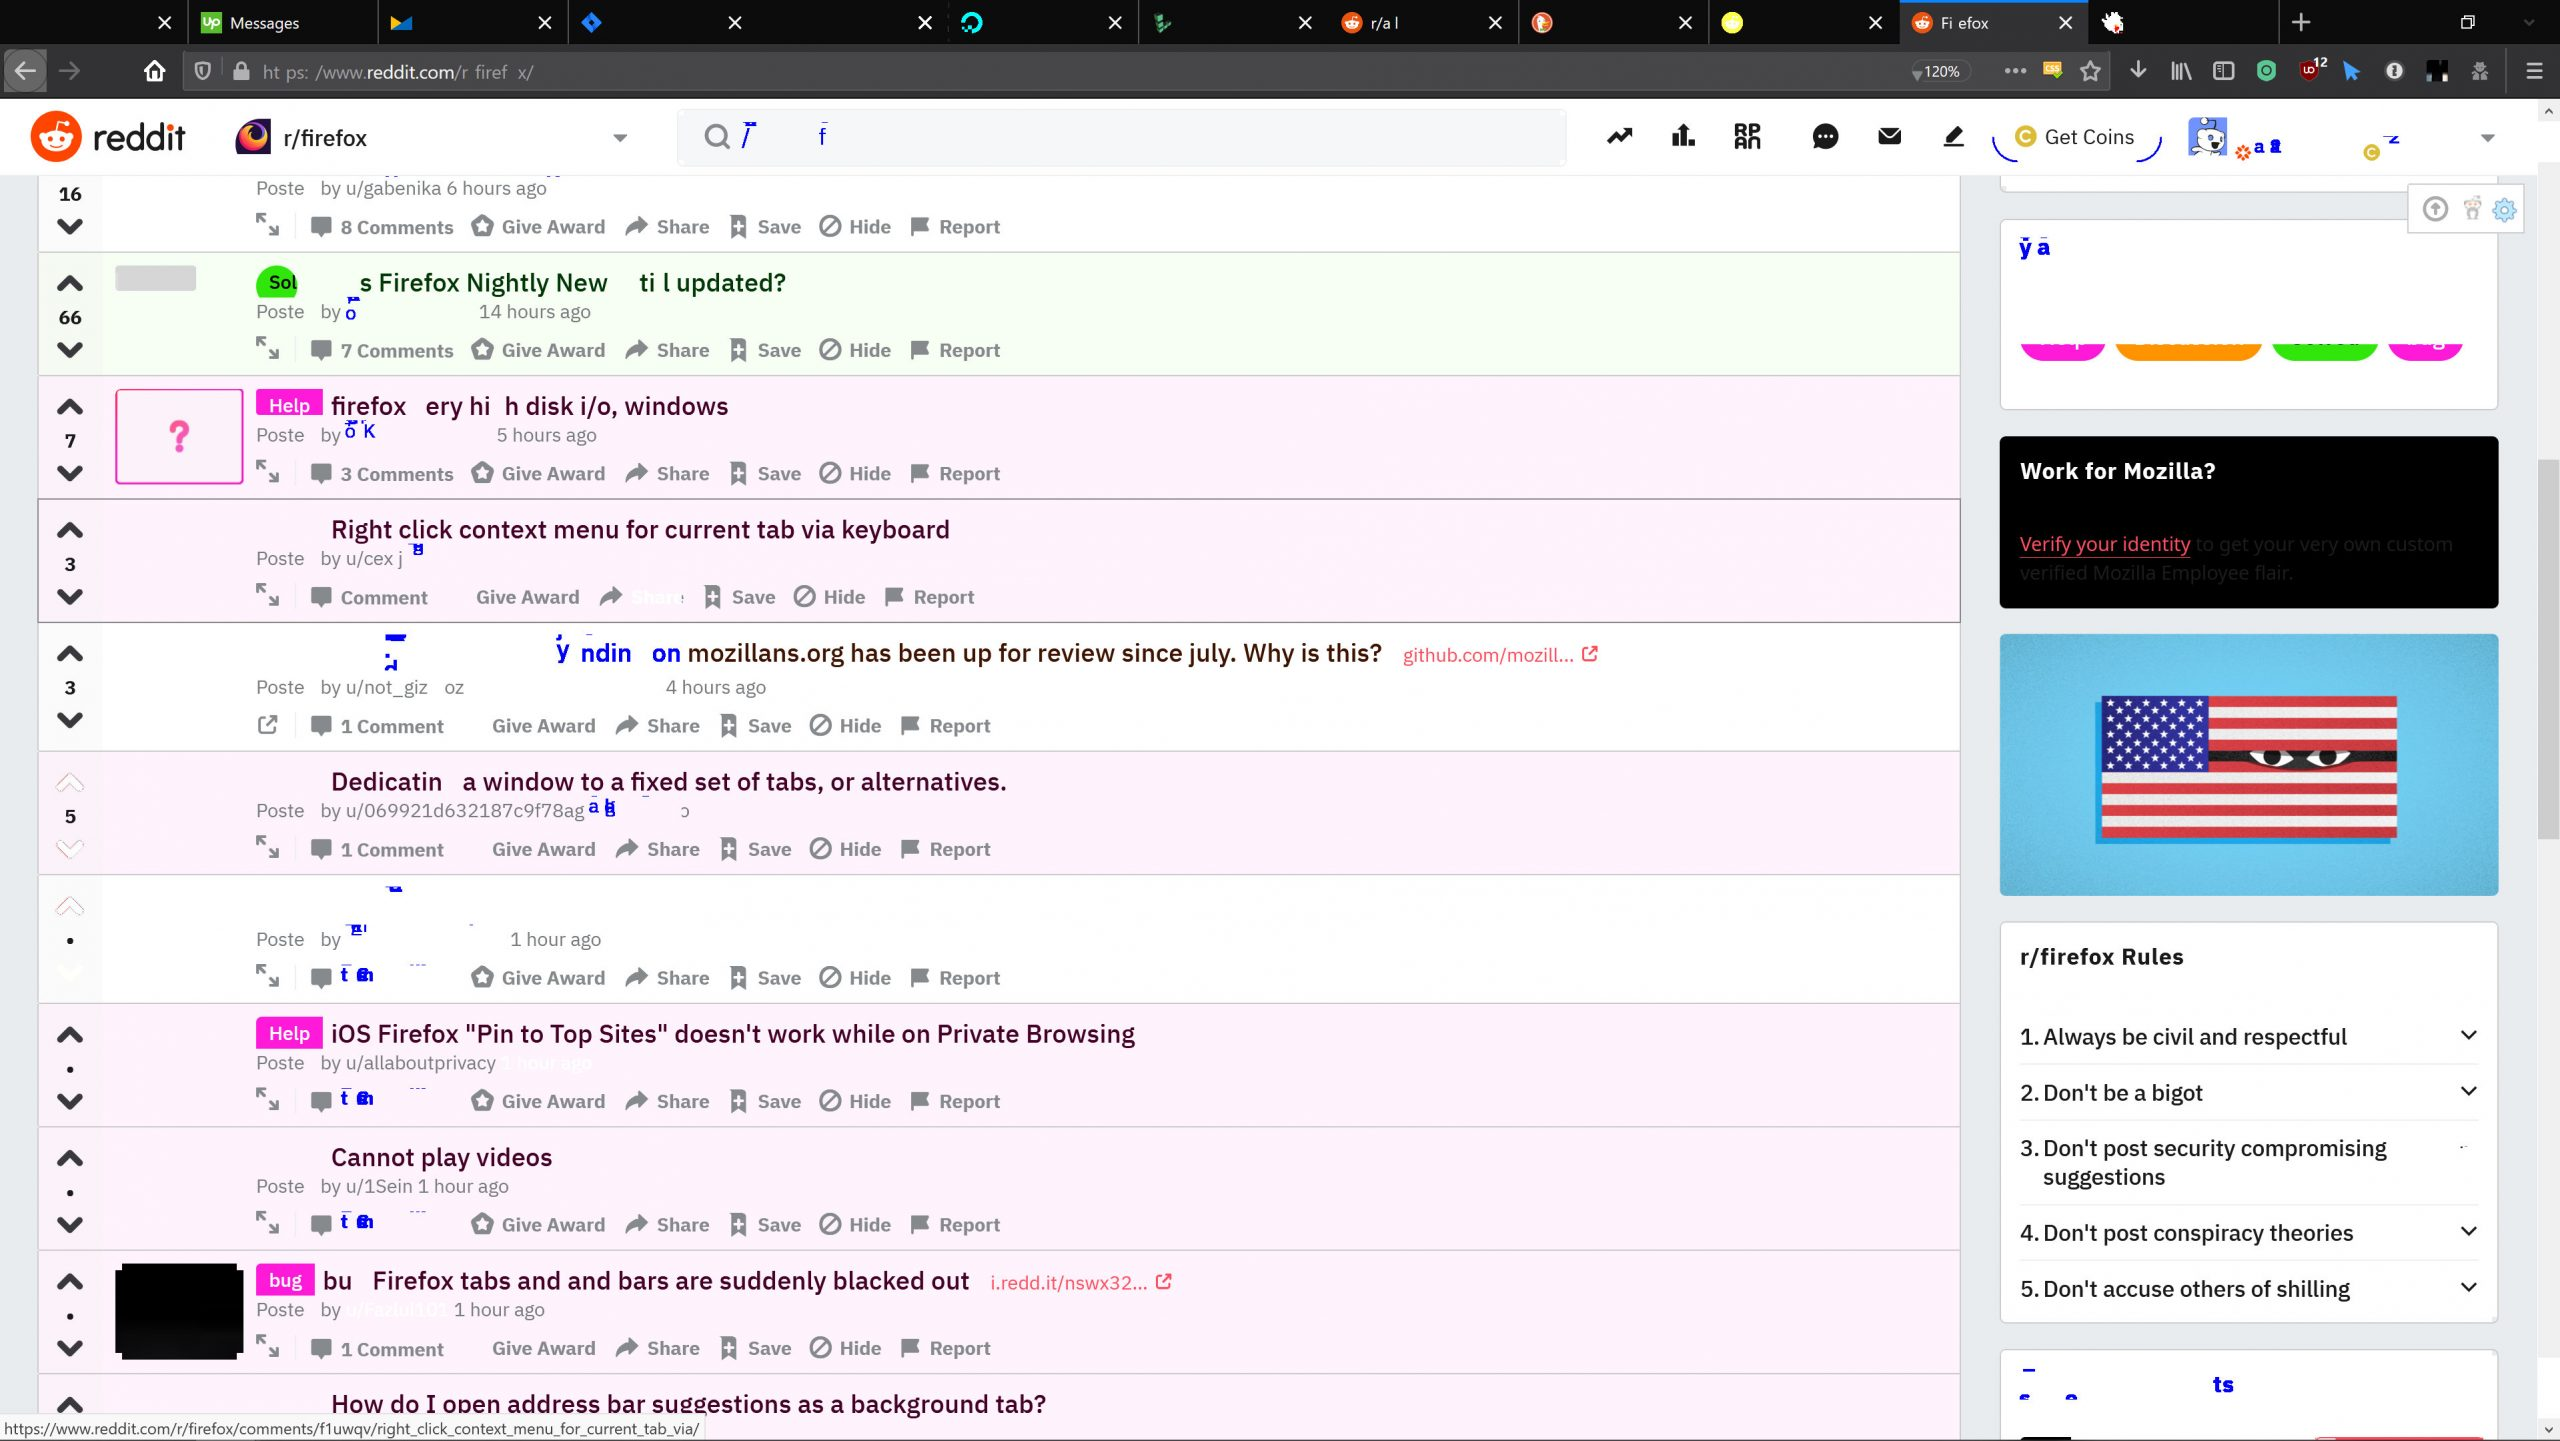This screenshot has width=2560, height=1441.
Task: Open the Firefox Home page icon
Action: tap(154, 71)
